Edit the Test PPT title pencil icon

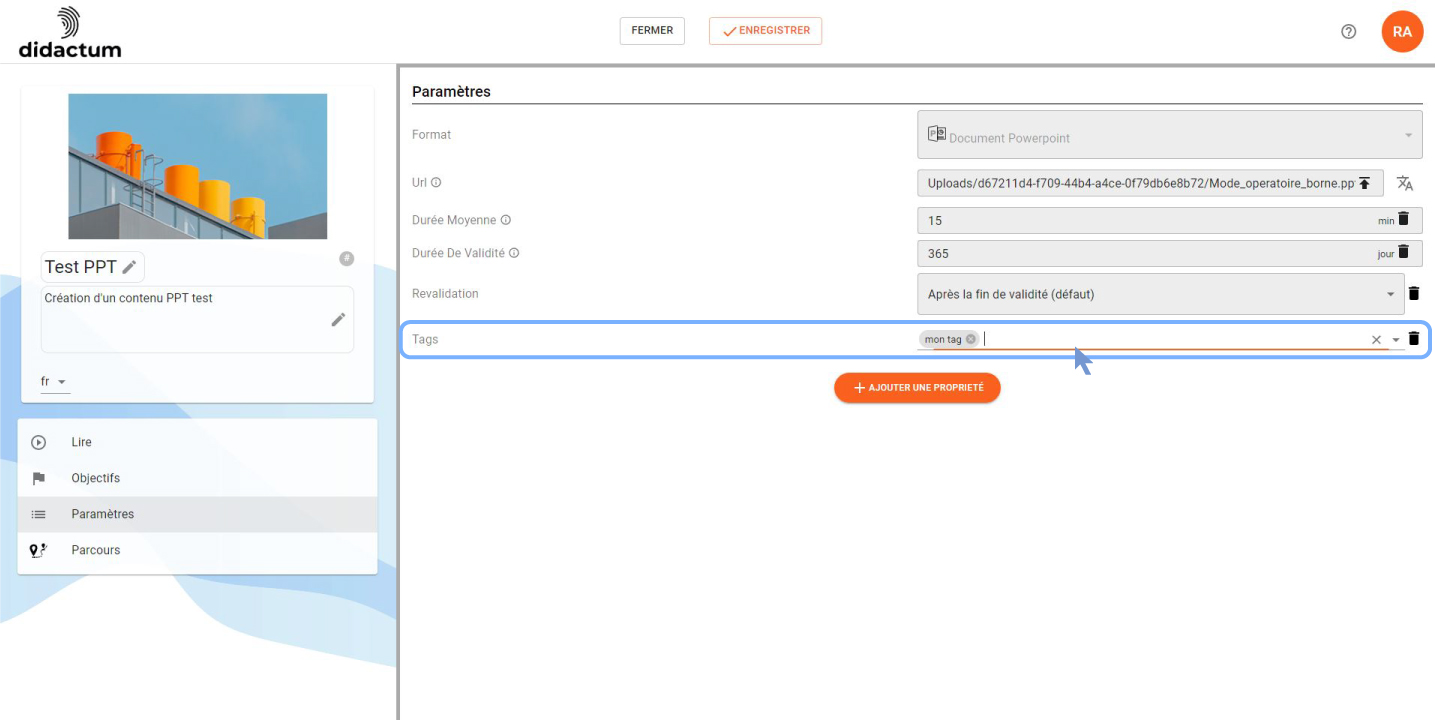pos(129,267)
